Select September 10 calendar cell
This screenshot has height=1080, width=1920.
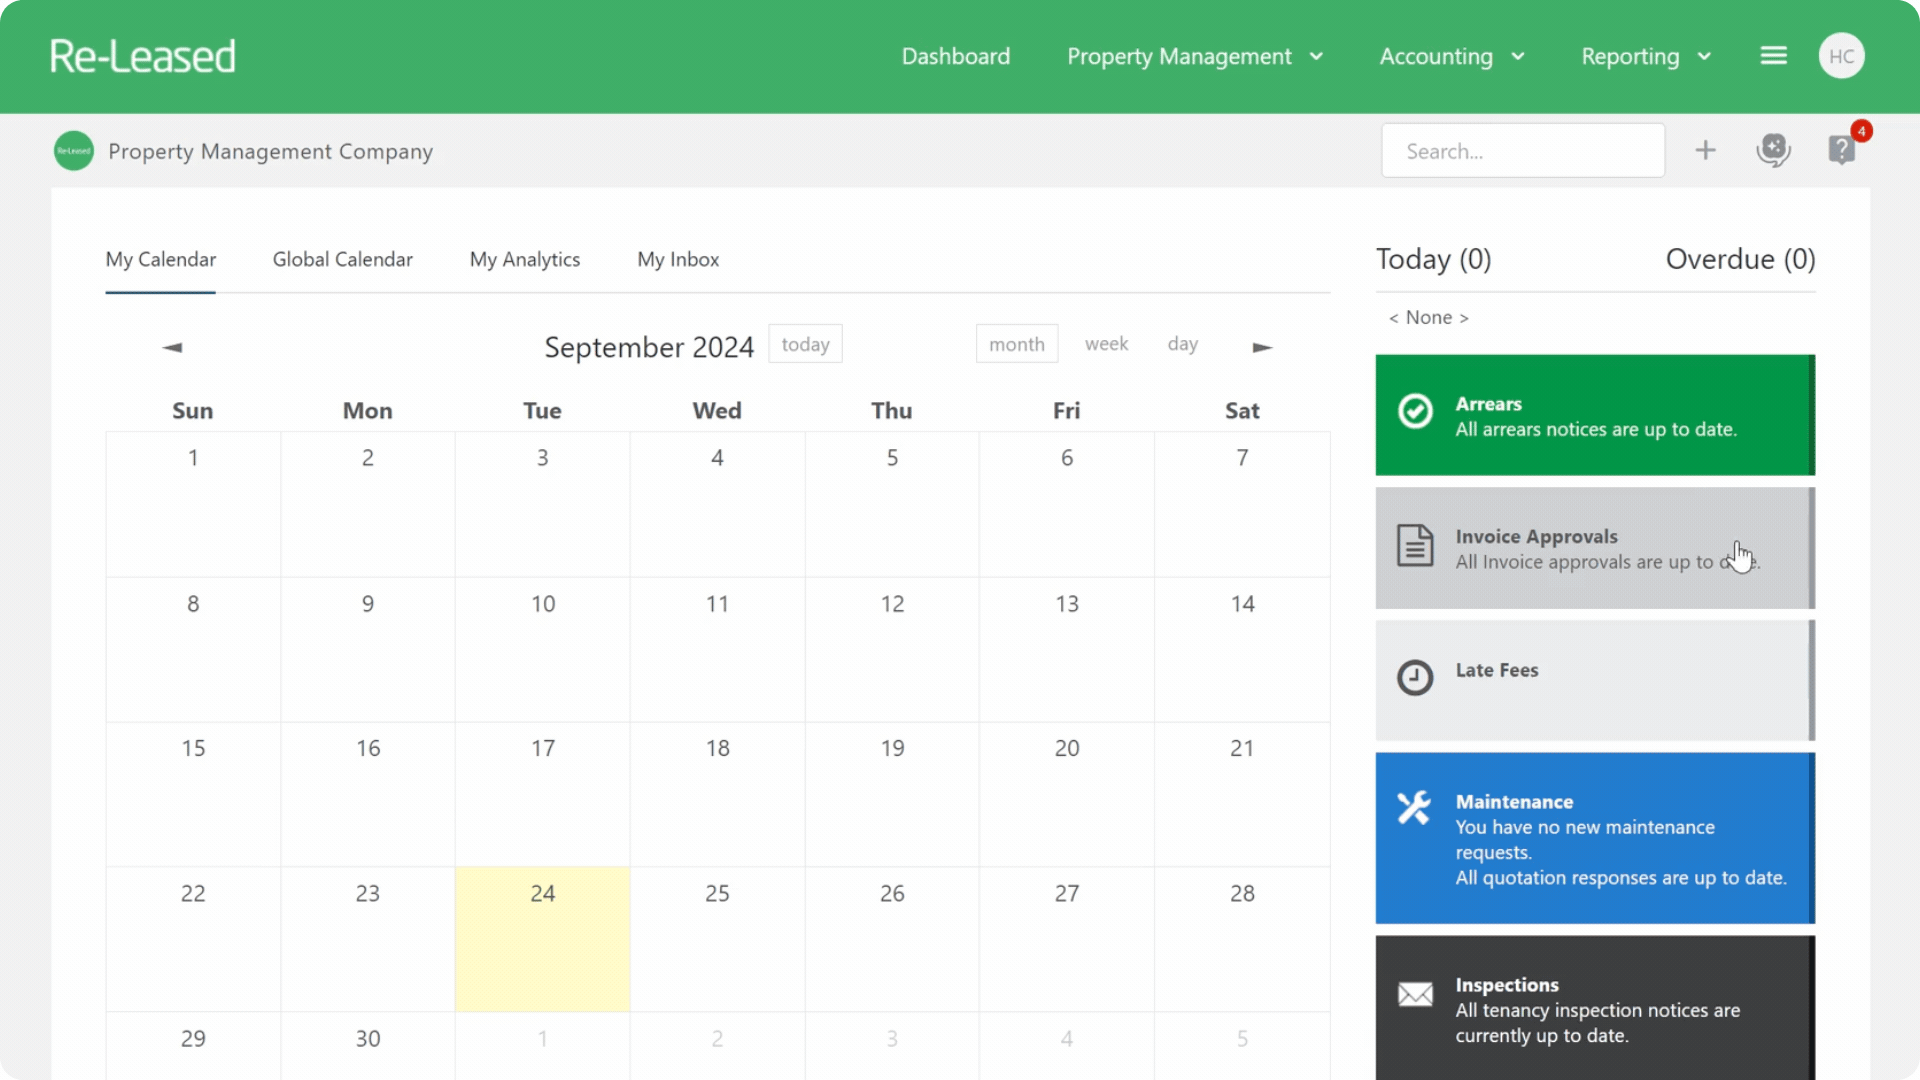point(543,650)
